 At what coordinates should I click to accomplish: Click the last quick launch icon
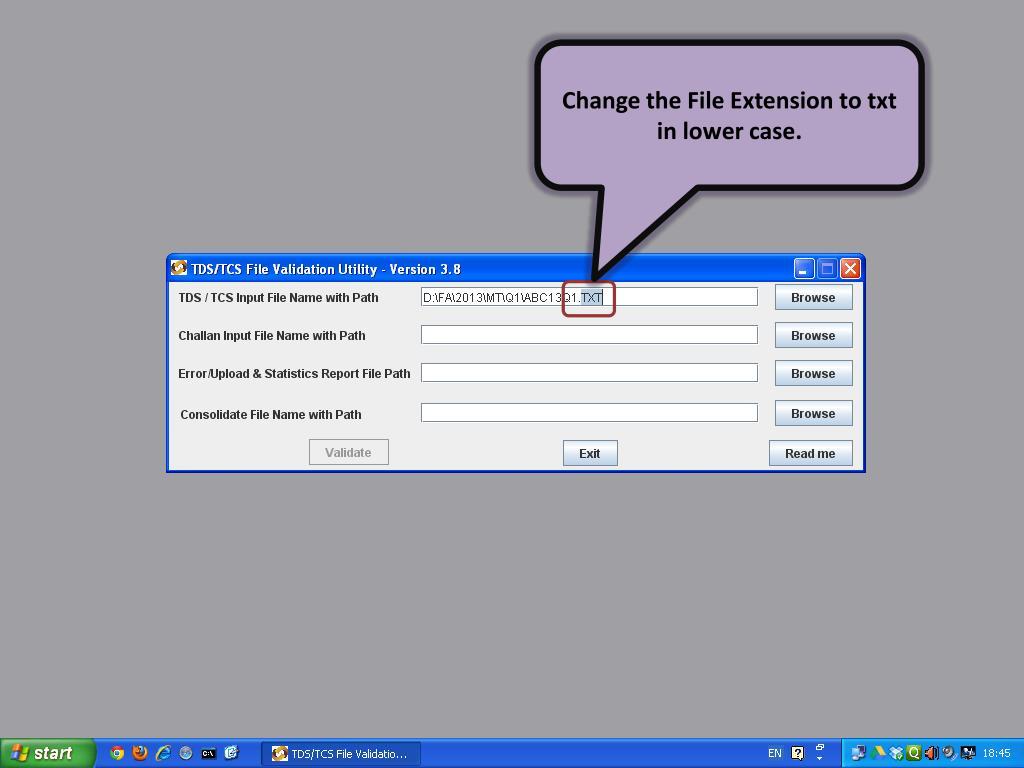232,753
